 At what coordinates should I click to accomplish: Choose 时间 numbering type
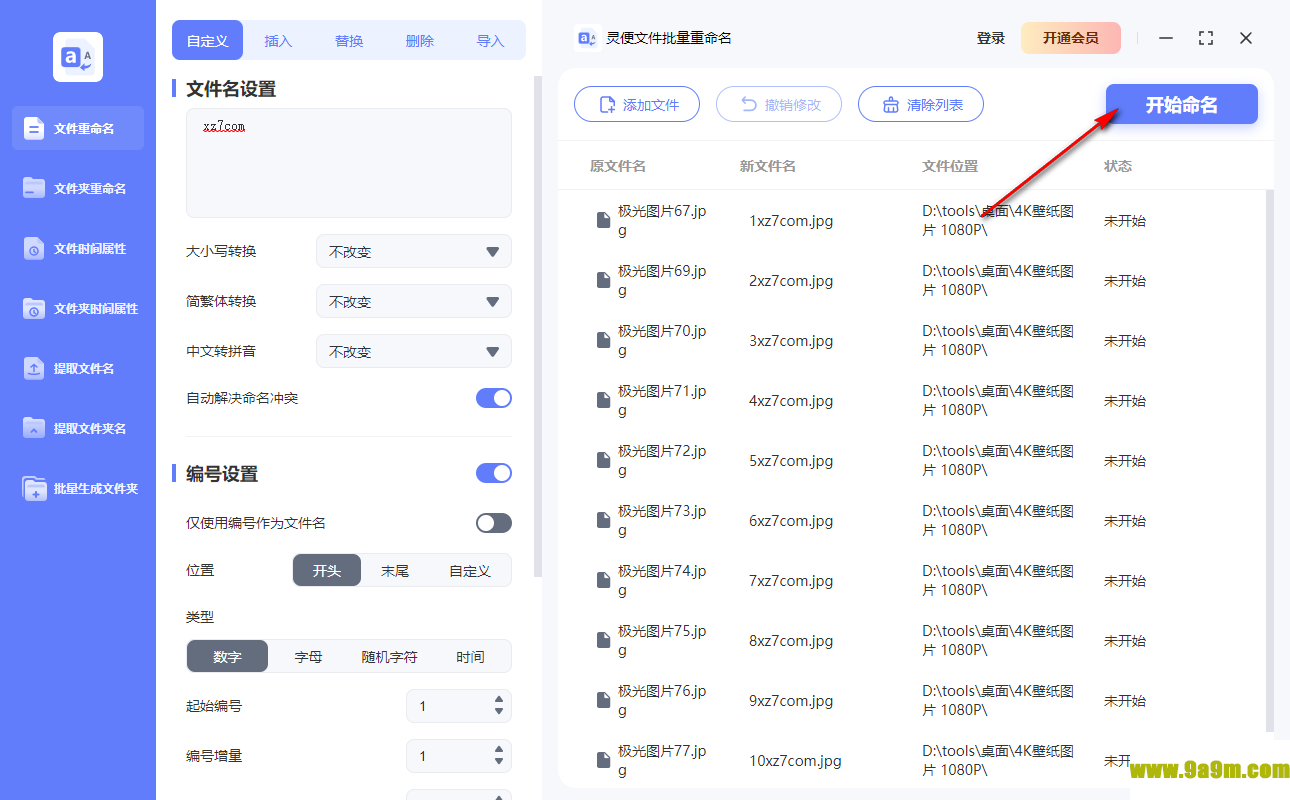pyautogui.click(x=470, y=656)
